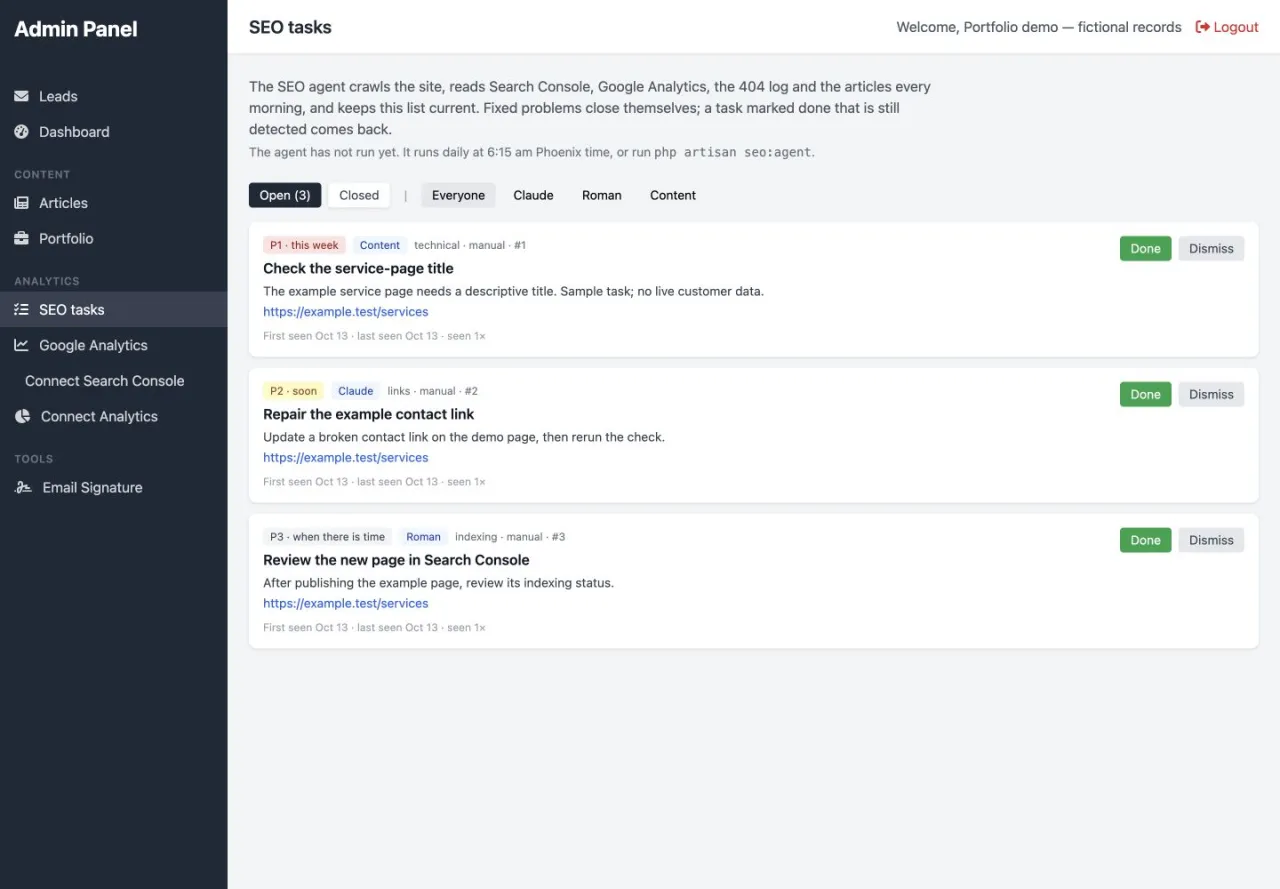Click 'P3 · when there is time' badge
The width and height of the screenshot is (1280, 889).
[327, 537]
